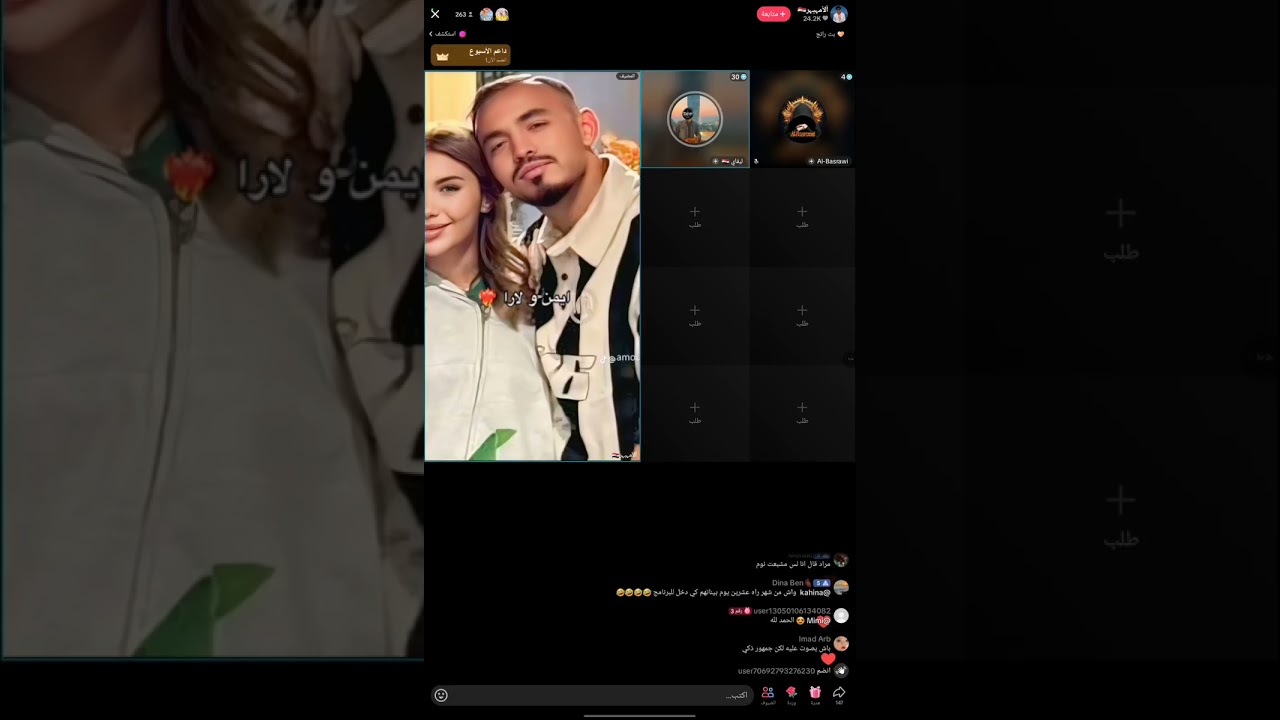Tap the second top-viewer avatar beside 263
1280x720 pixels.
[x=502, y=14]
